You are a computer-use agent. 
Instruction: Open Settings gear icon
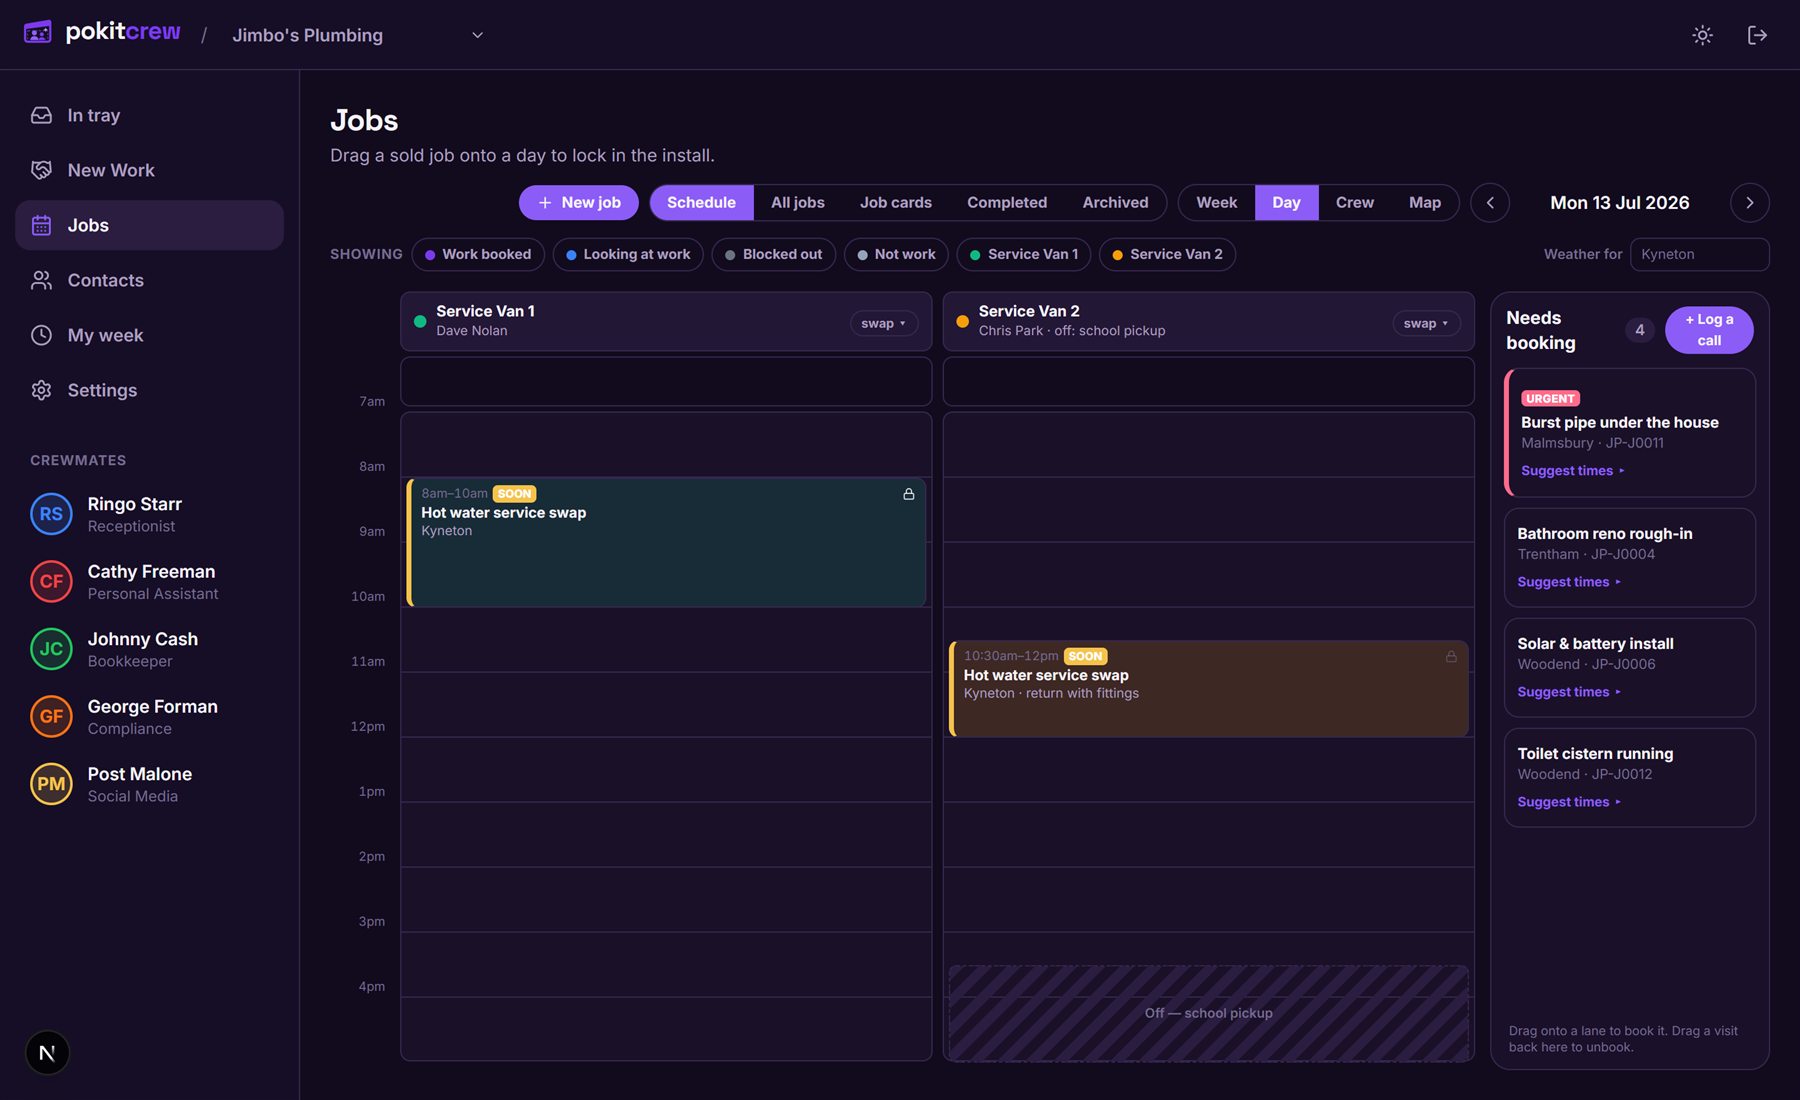tap(41, 390)
